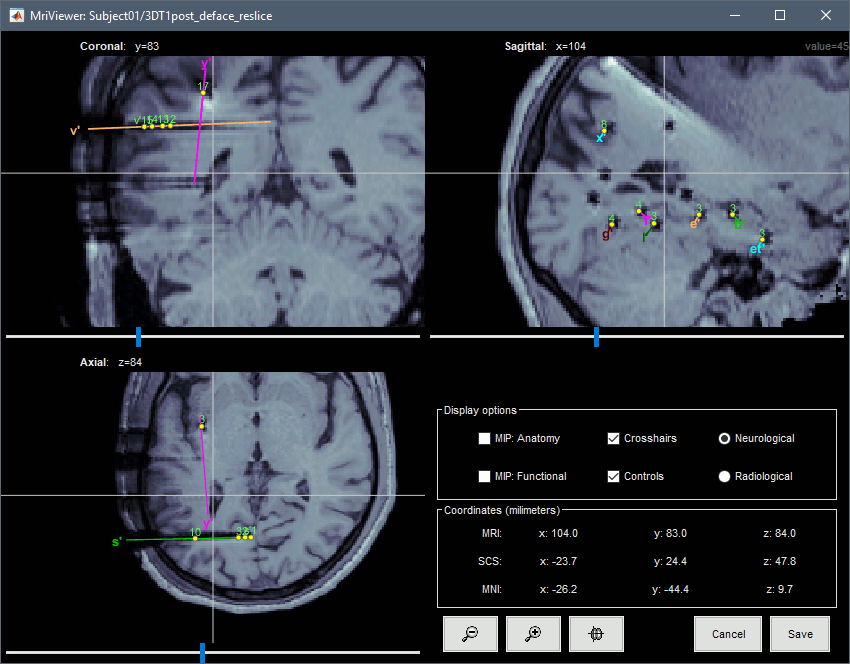Click the coronal slice slider handle
Screen dimensions: 850x664
coord(139,337)
